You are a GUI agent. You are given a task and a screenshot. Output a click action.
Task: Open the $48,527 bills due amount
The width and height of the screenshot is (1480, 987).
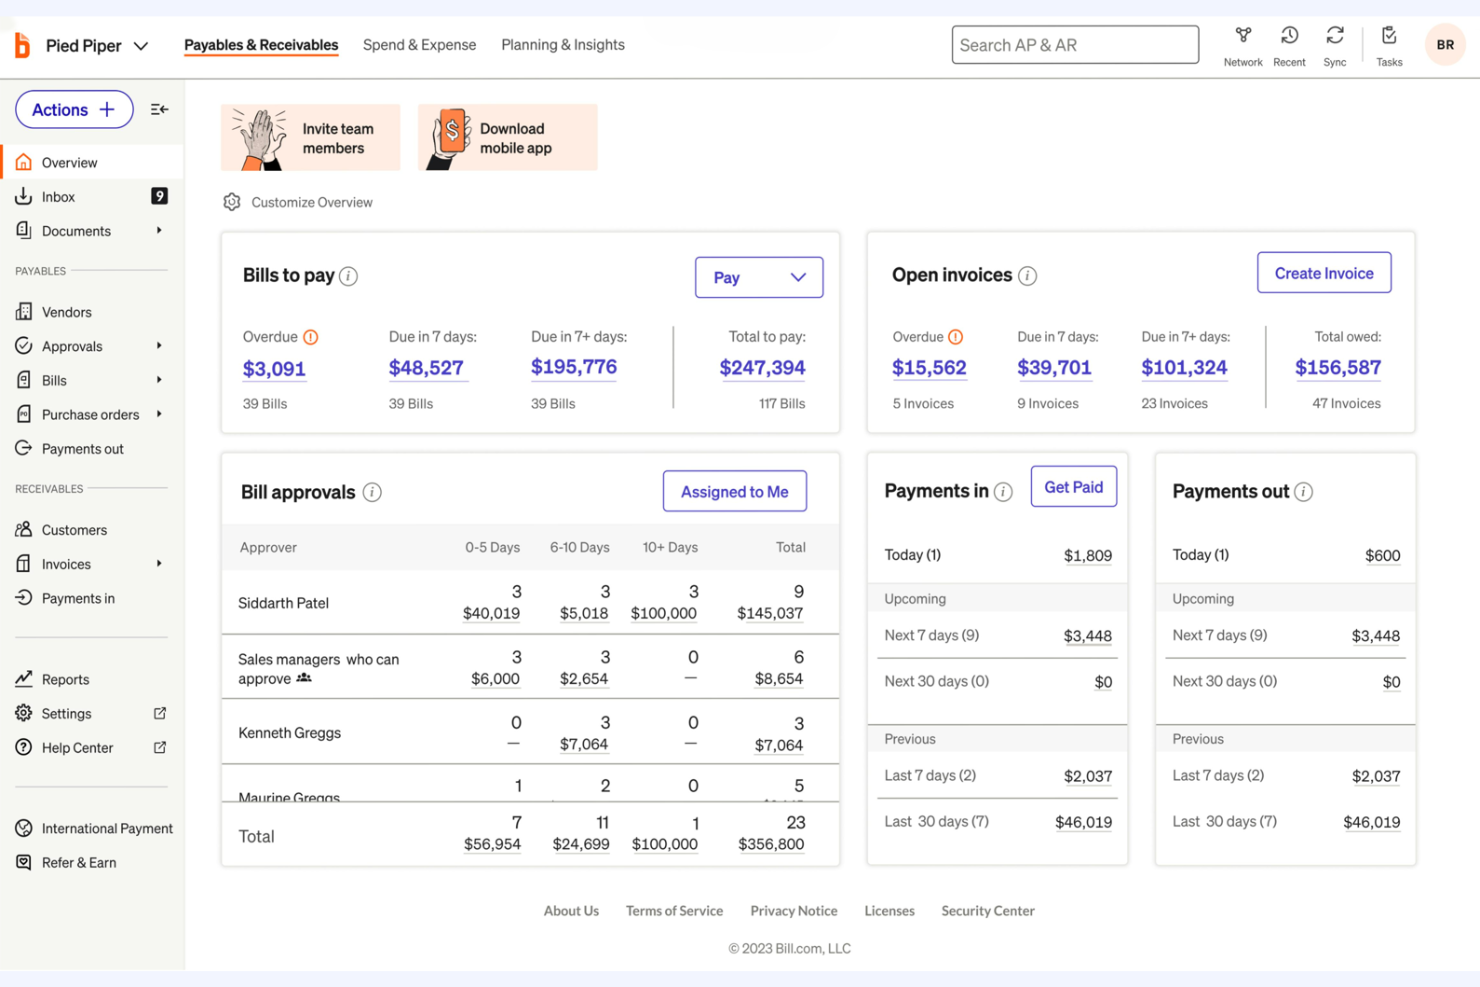(x=426, y=368)
